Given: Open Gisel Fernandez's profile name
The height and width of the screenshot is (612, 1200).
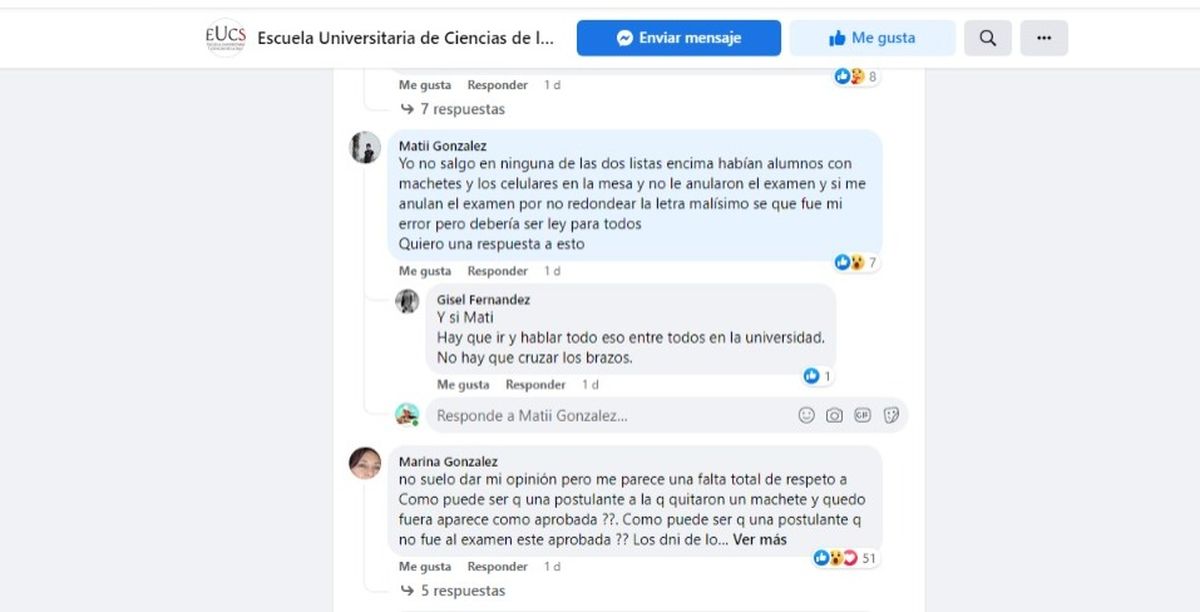Looking at the screenshot, I should pyautogui.click(x=483, y=300).
